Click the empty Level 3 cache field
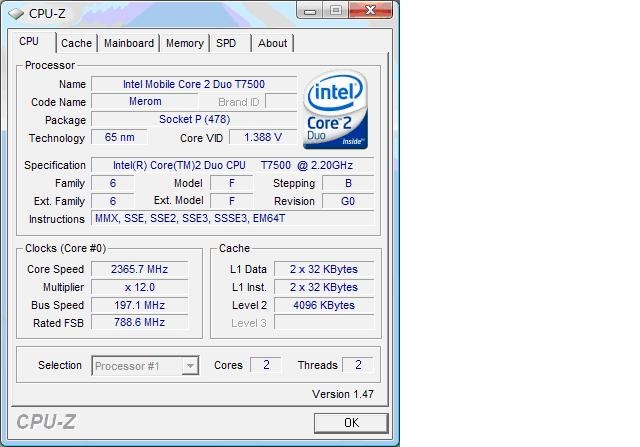The height and width of the screenshot is (447, 640). 324,322
